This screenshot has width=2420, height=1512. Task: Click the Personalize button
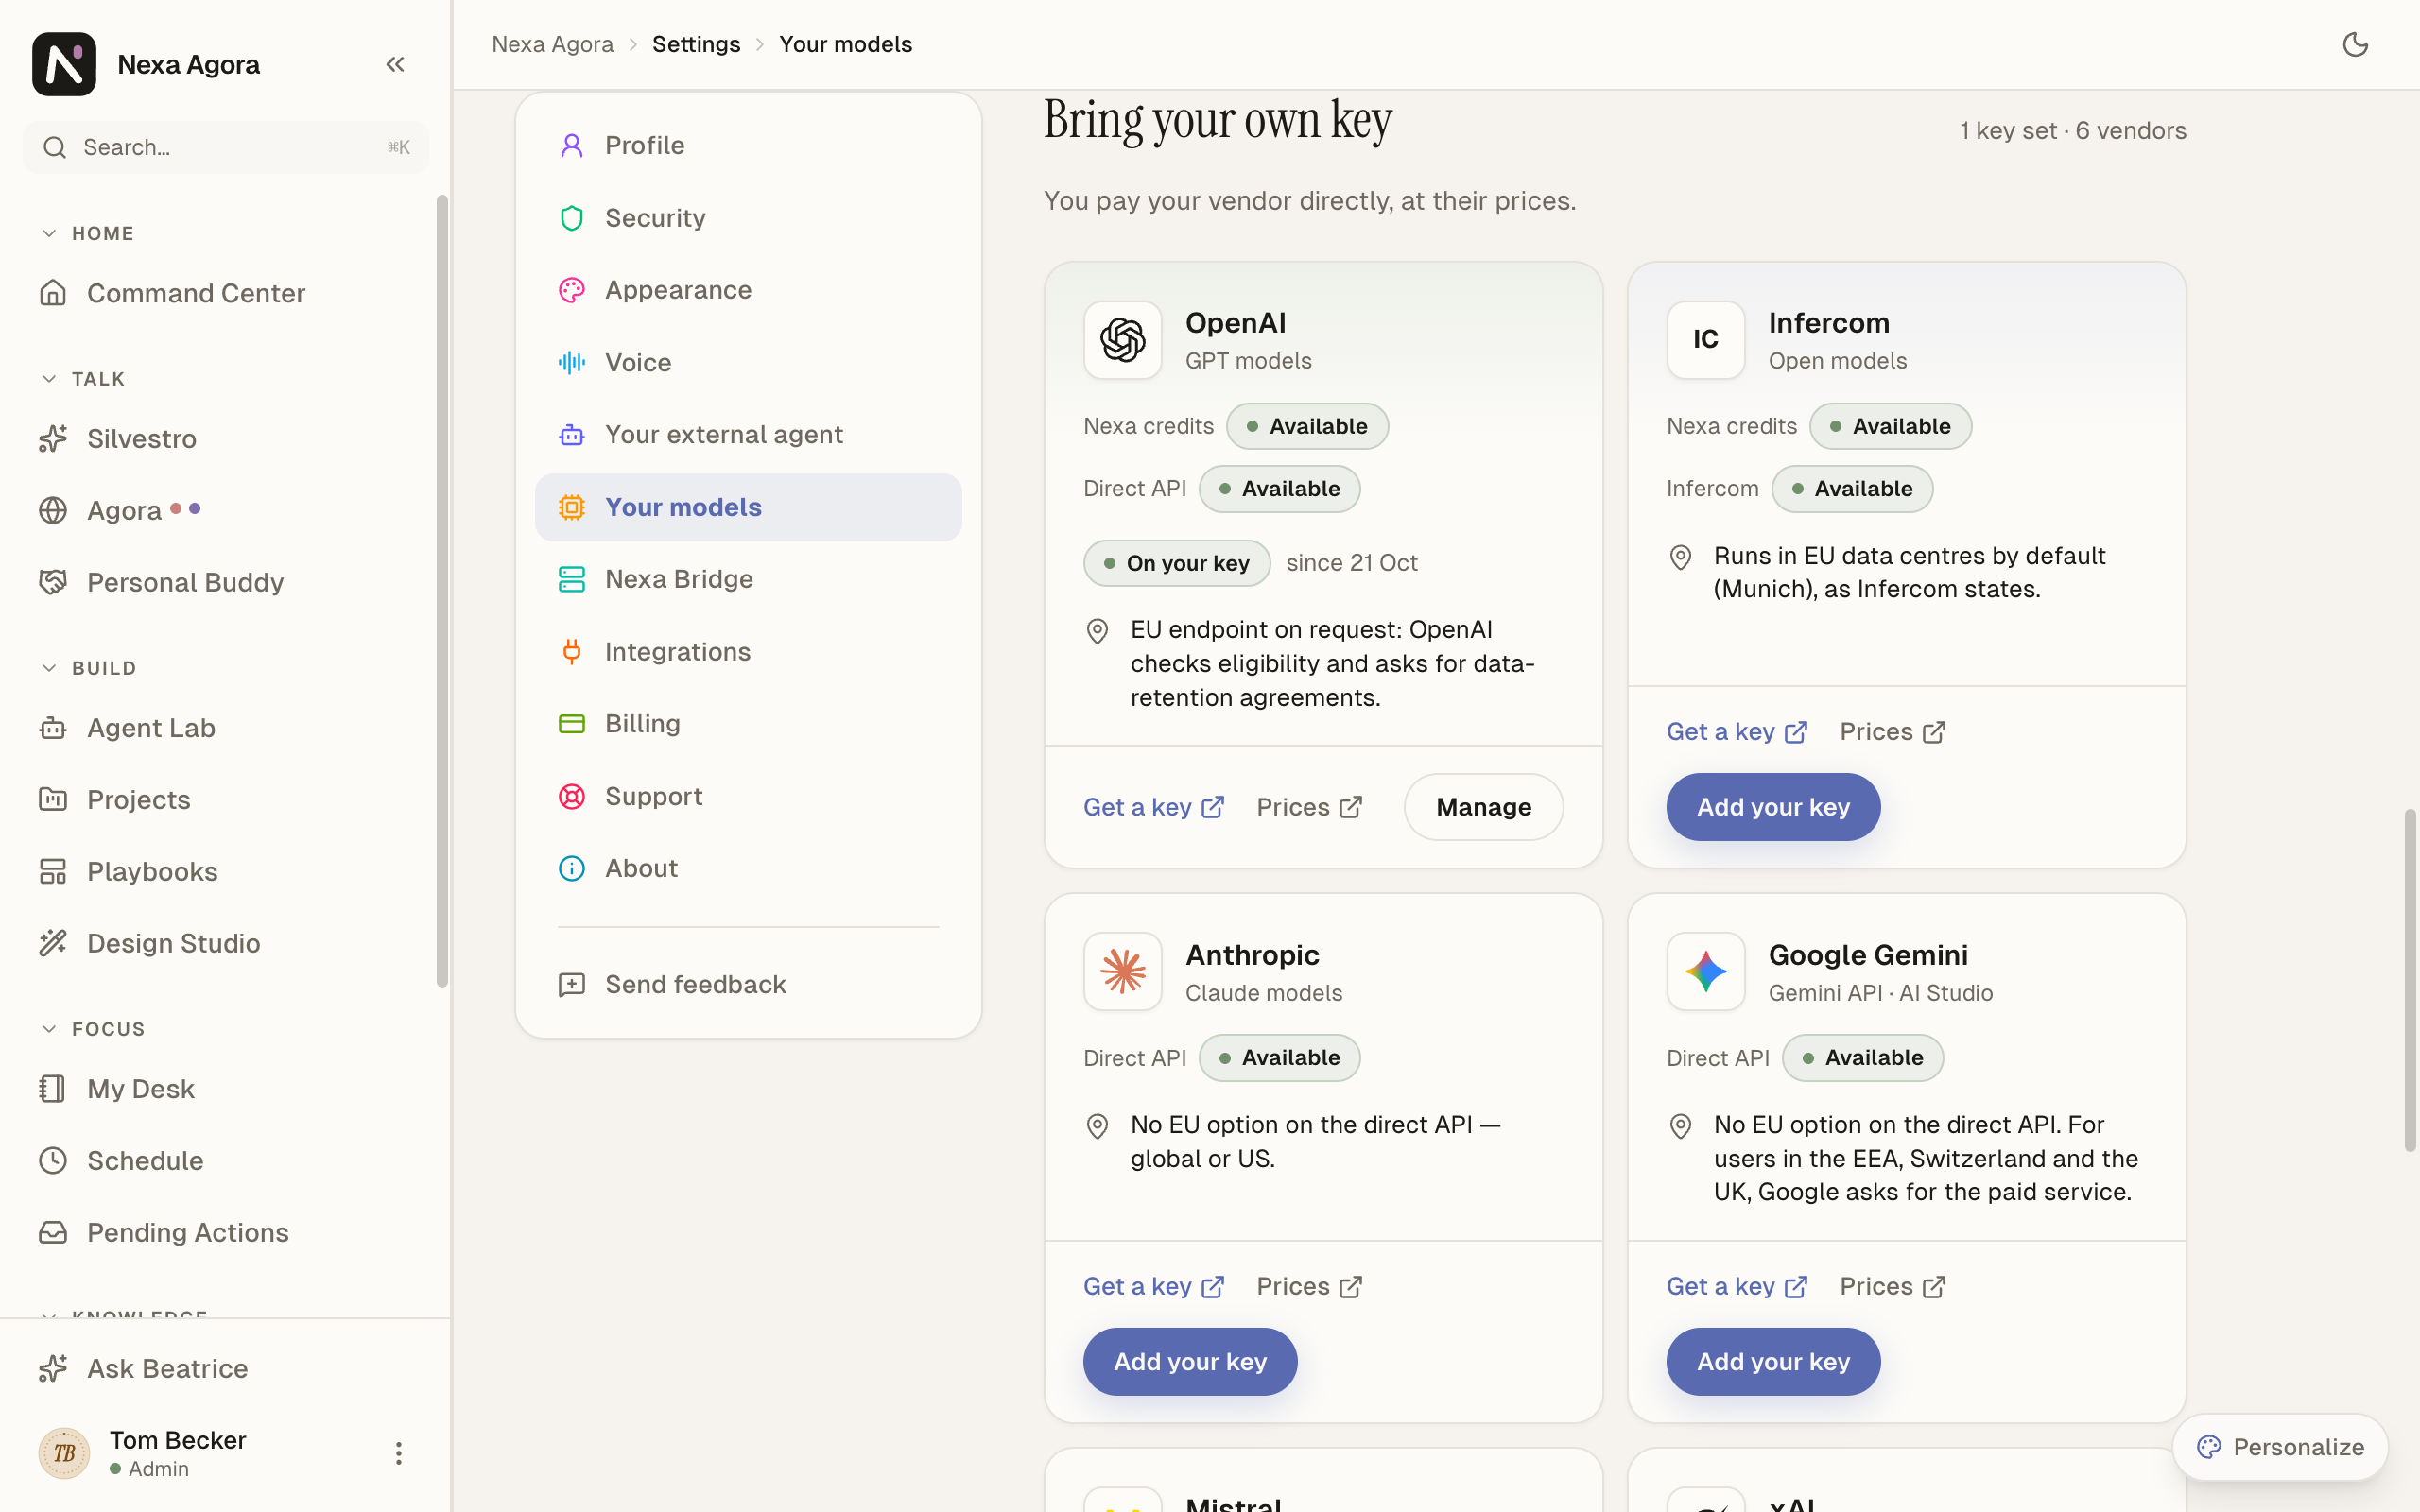point(2281,1447)
